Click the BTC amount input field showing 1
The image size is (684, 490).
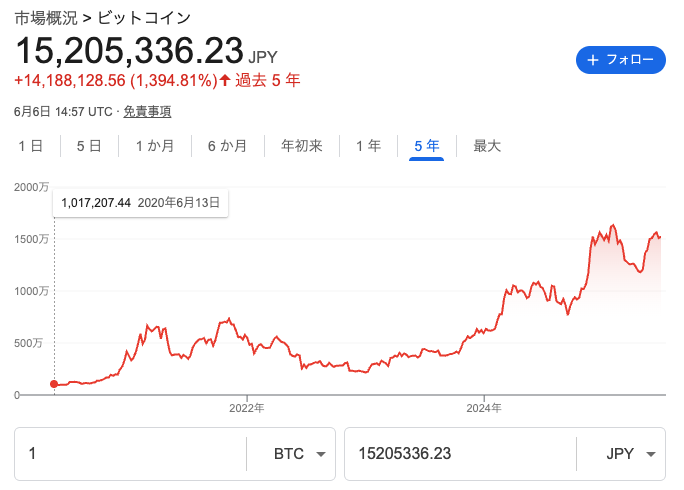(x=130, y=454)
